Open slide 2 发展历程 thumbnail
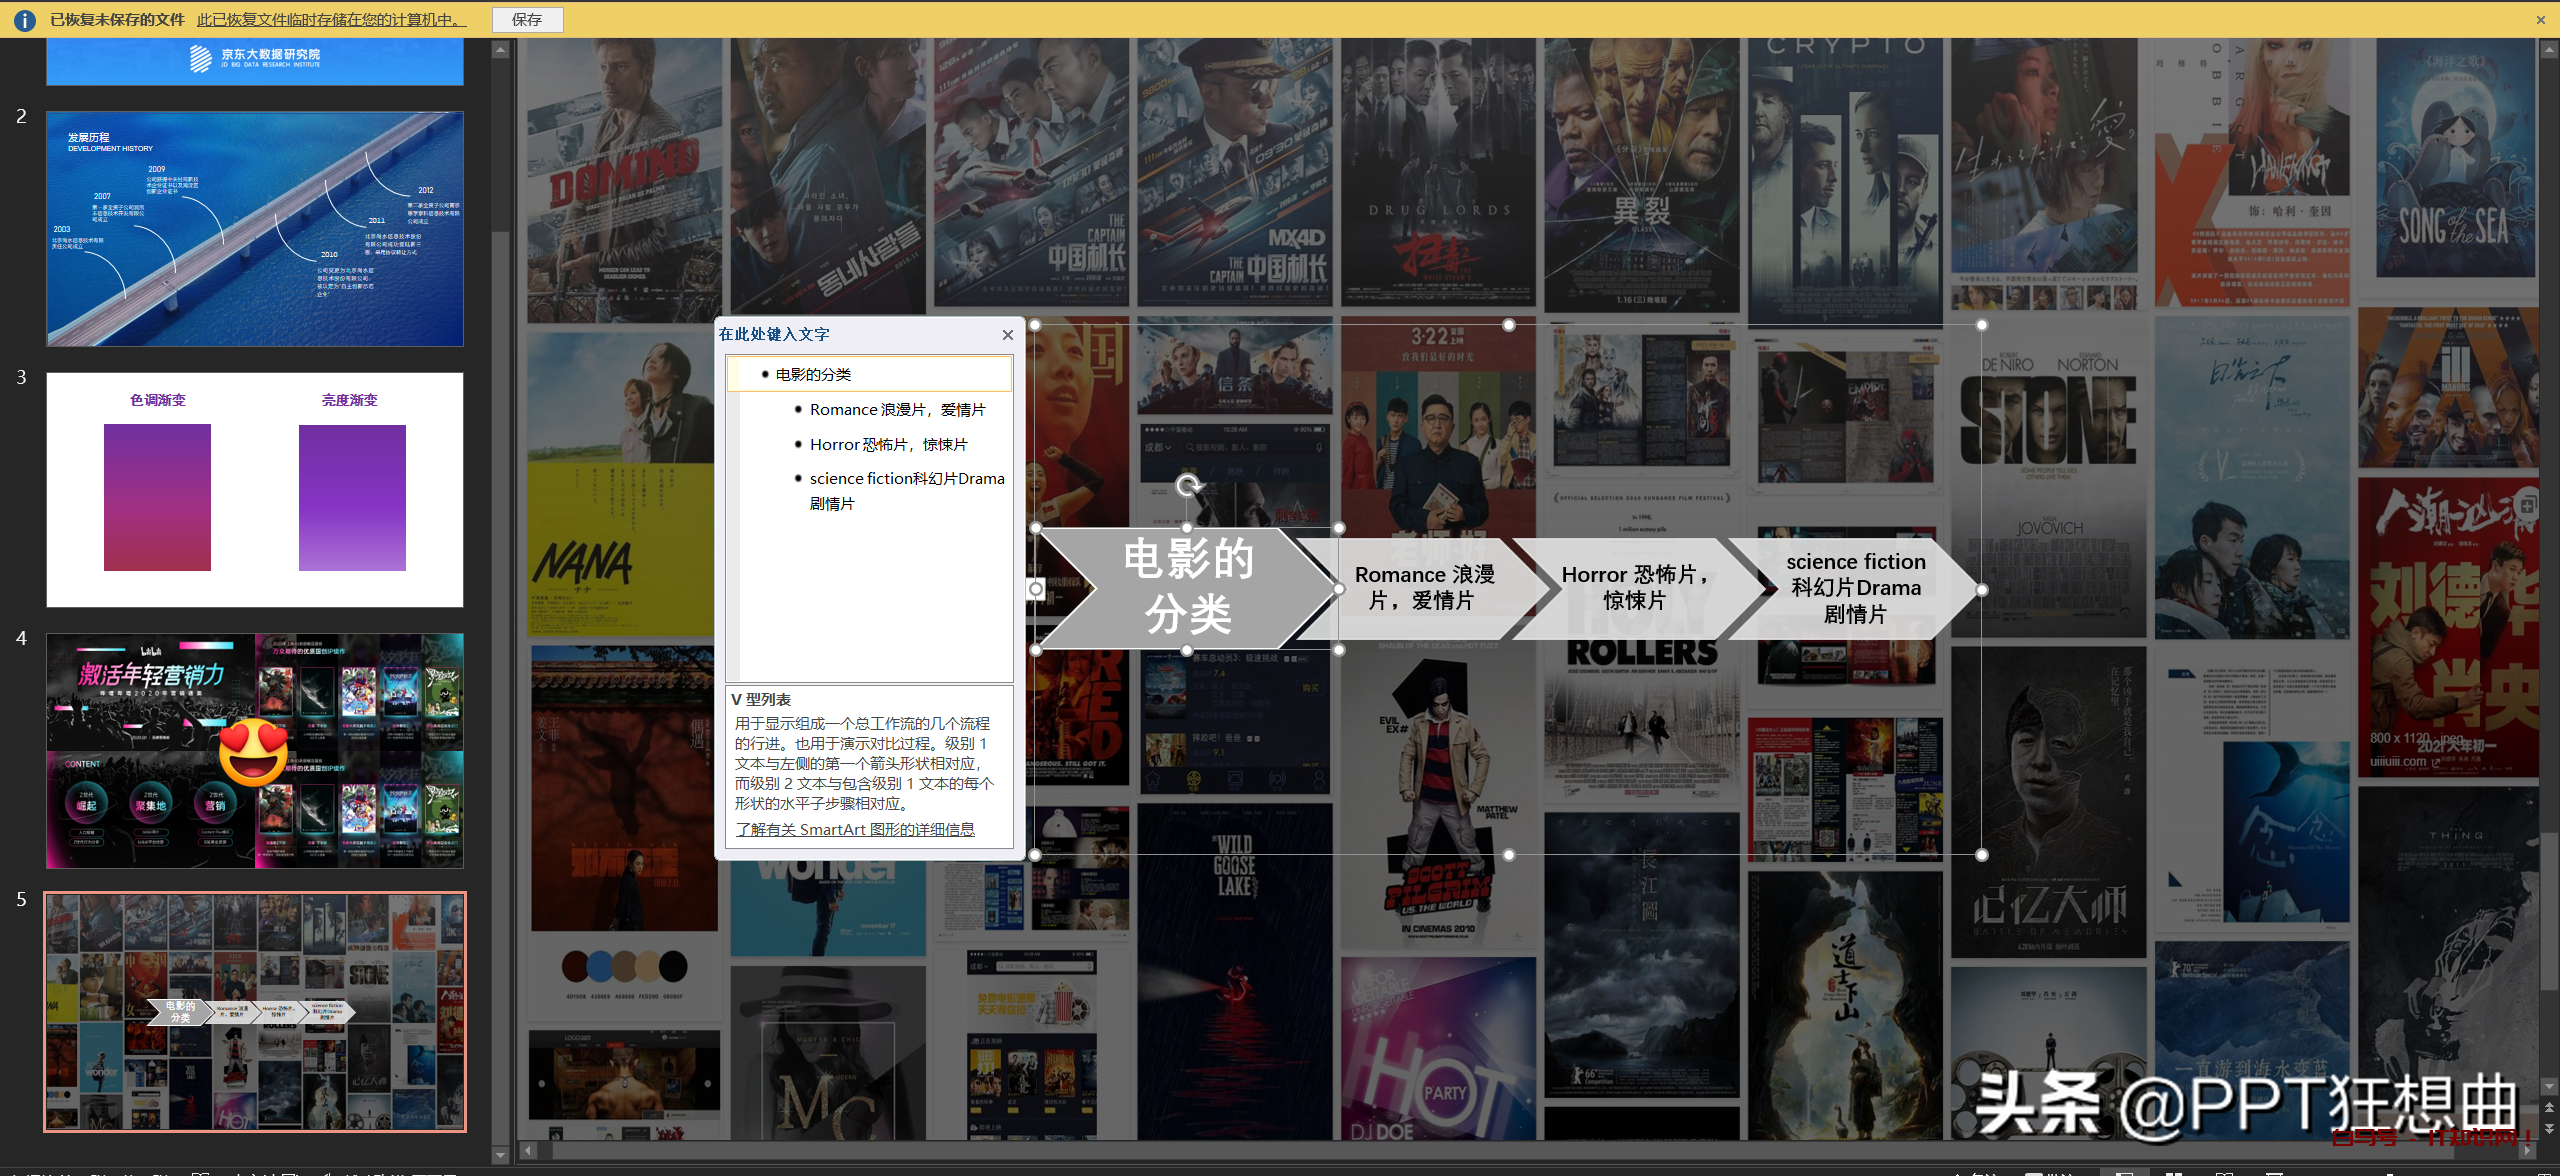The width and height of the screenshot is (2560, 1176). click(255, 229)
